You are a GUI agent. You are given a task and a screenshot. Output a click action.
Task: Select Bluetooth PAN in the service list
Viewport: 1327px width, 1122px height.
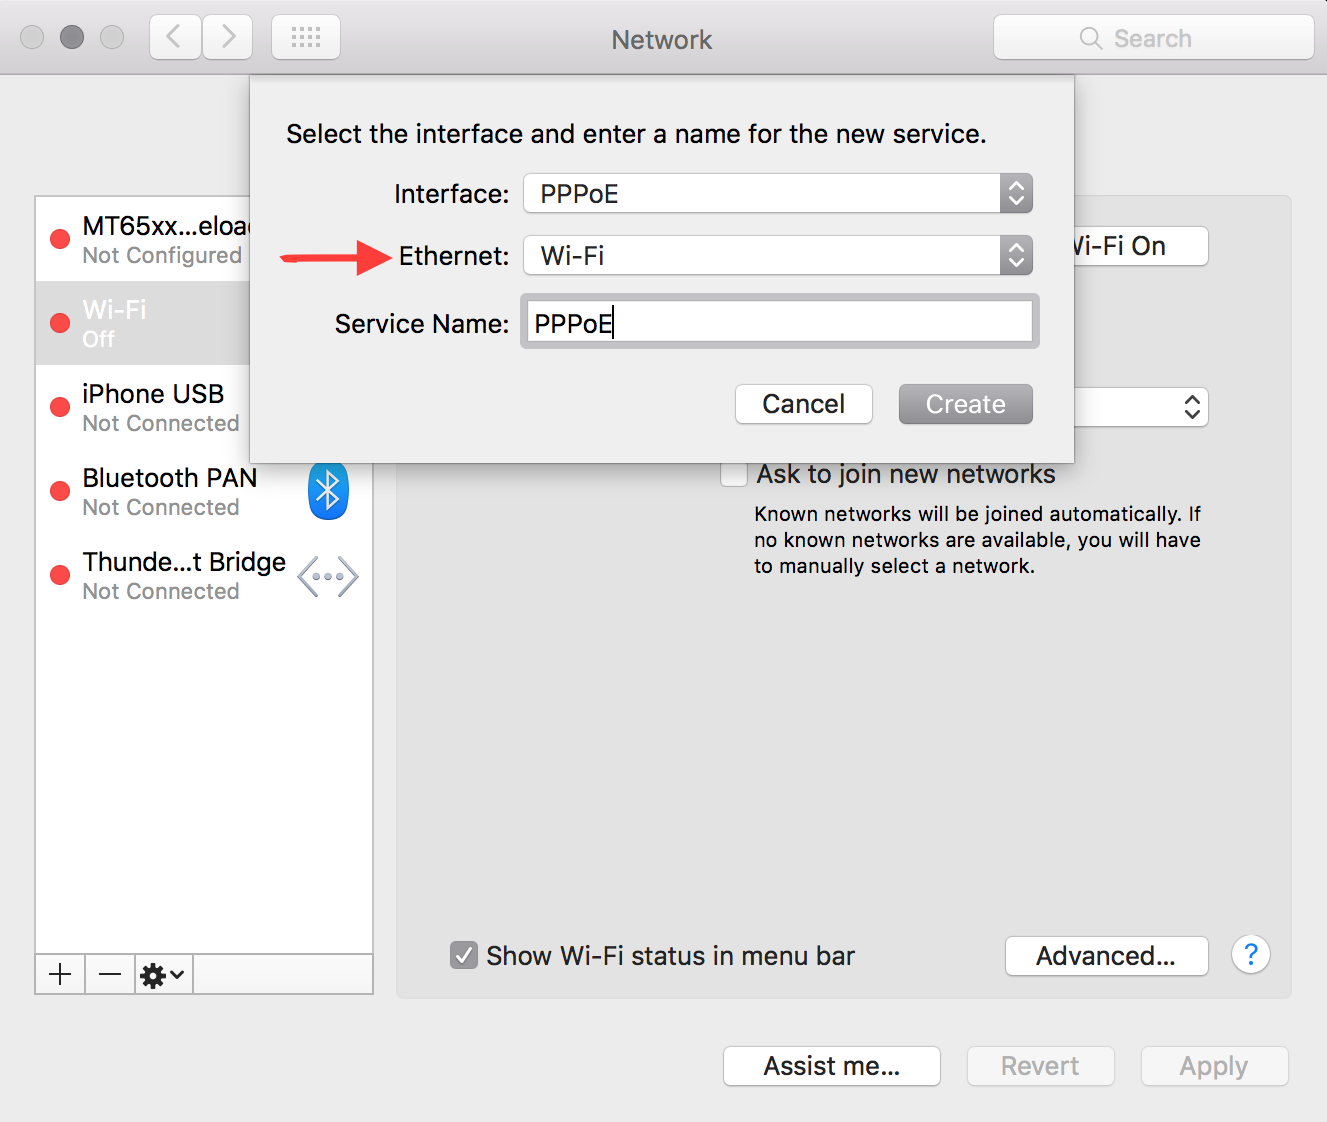pyautogui.click(x=204, y=491)
